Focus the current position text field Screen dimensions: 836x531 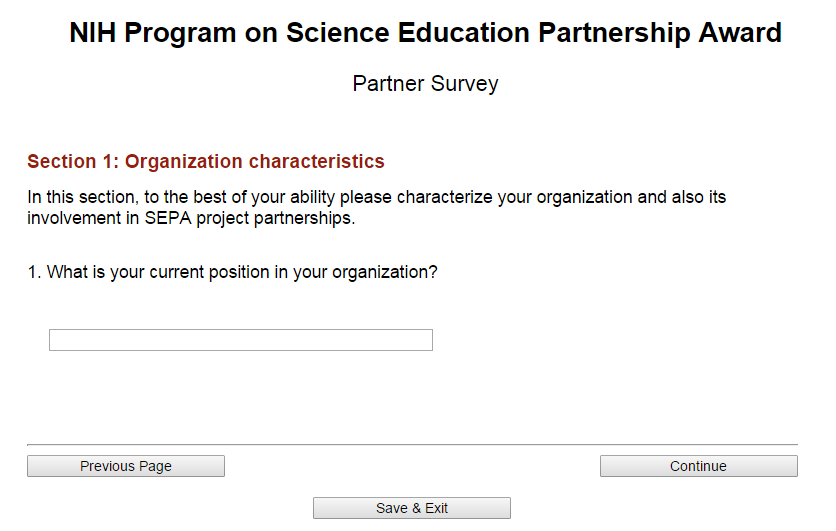241,340
